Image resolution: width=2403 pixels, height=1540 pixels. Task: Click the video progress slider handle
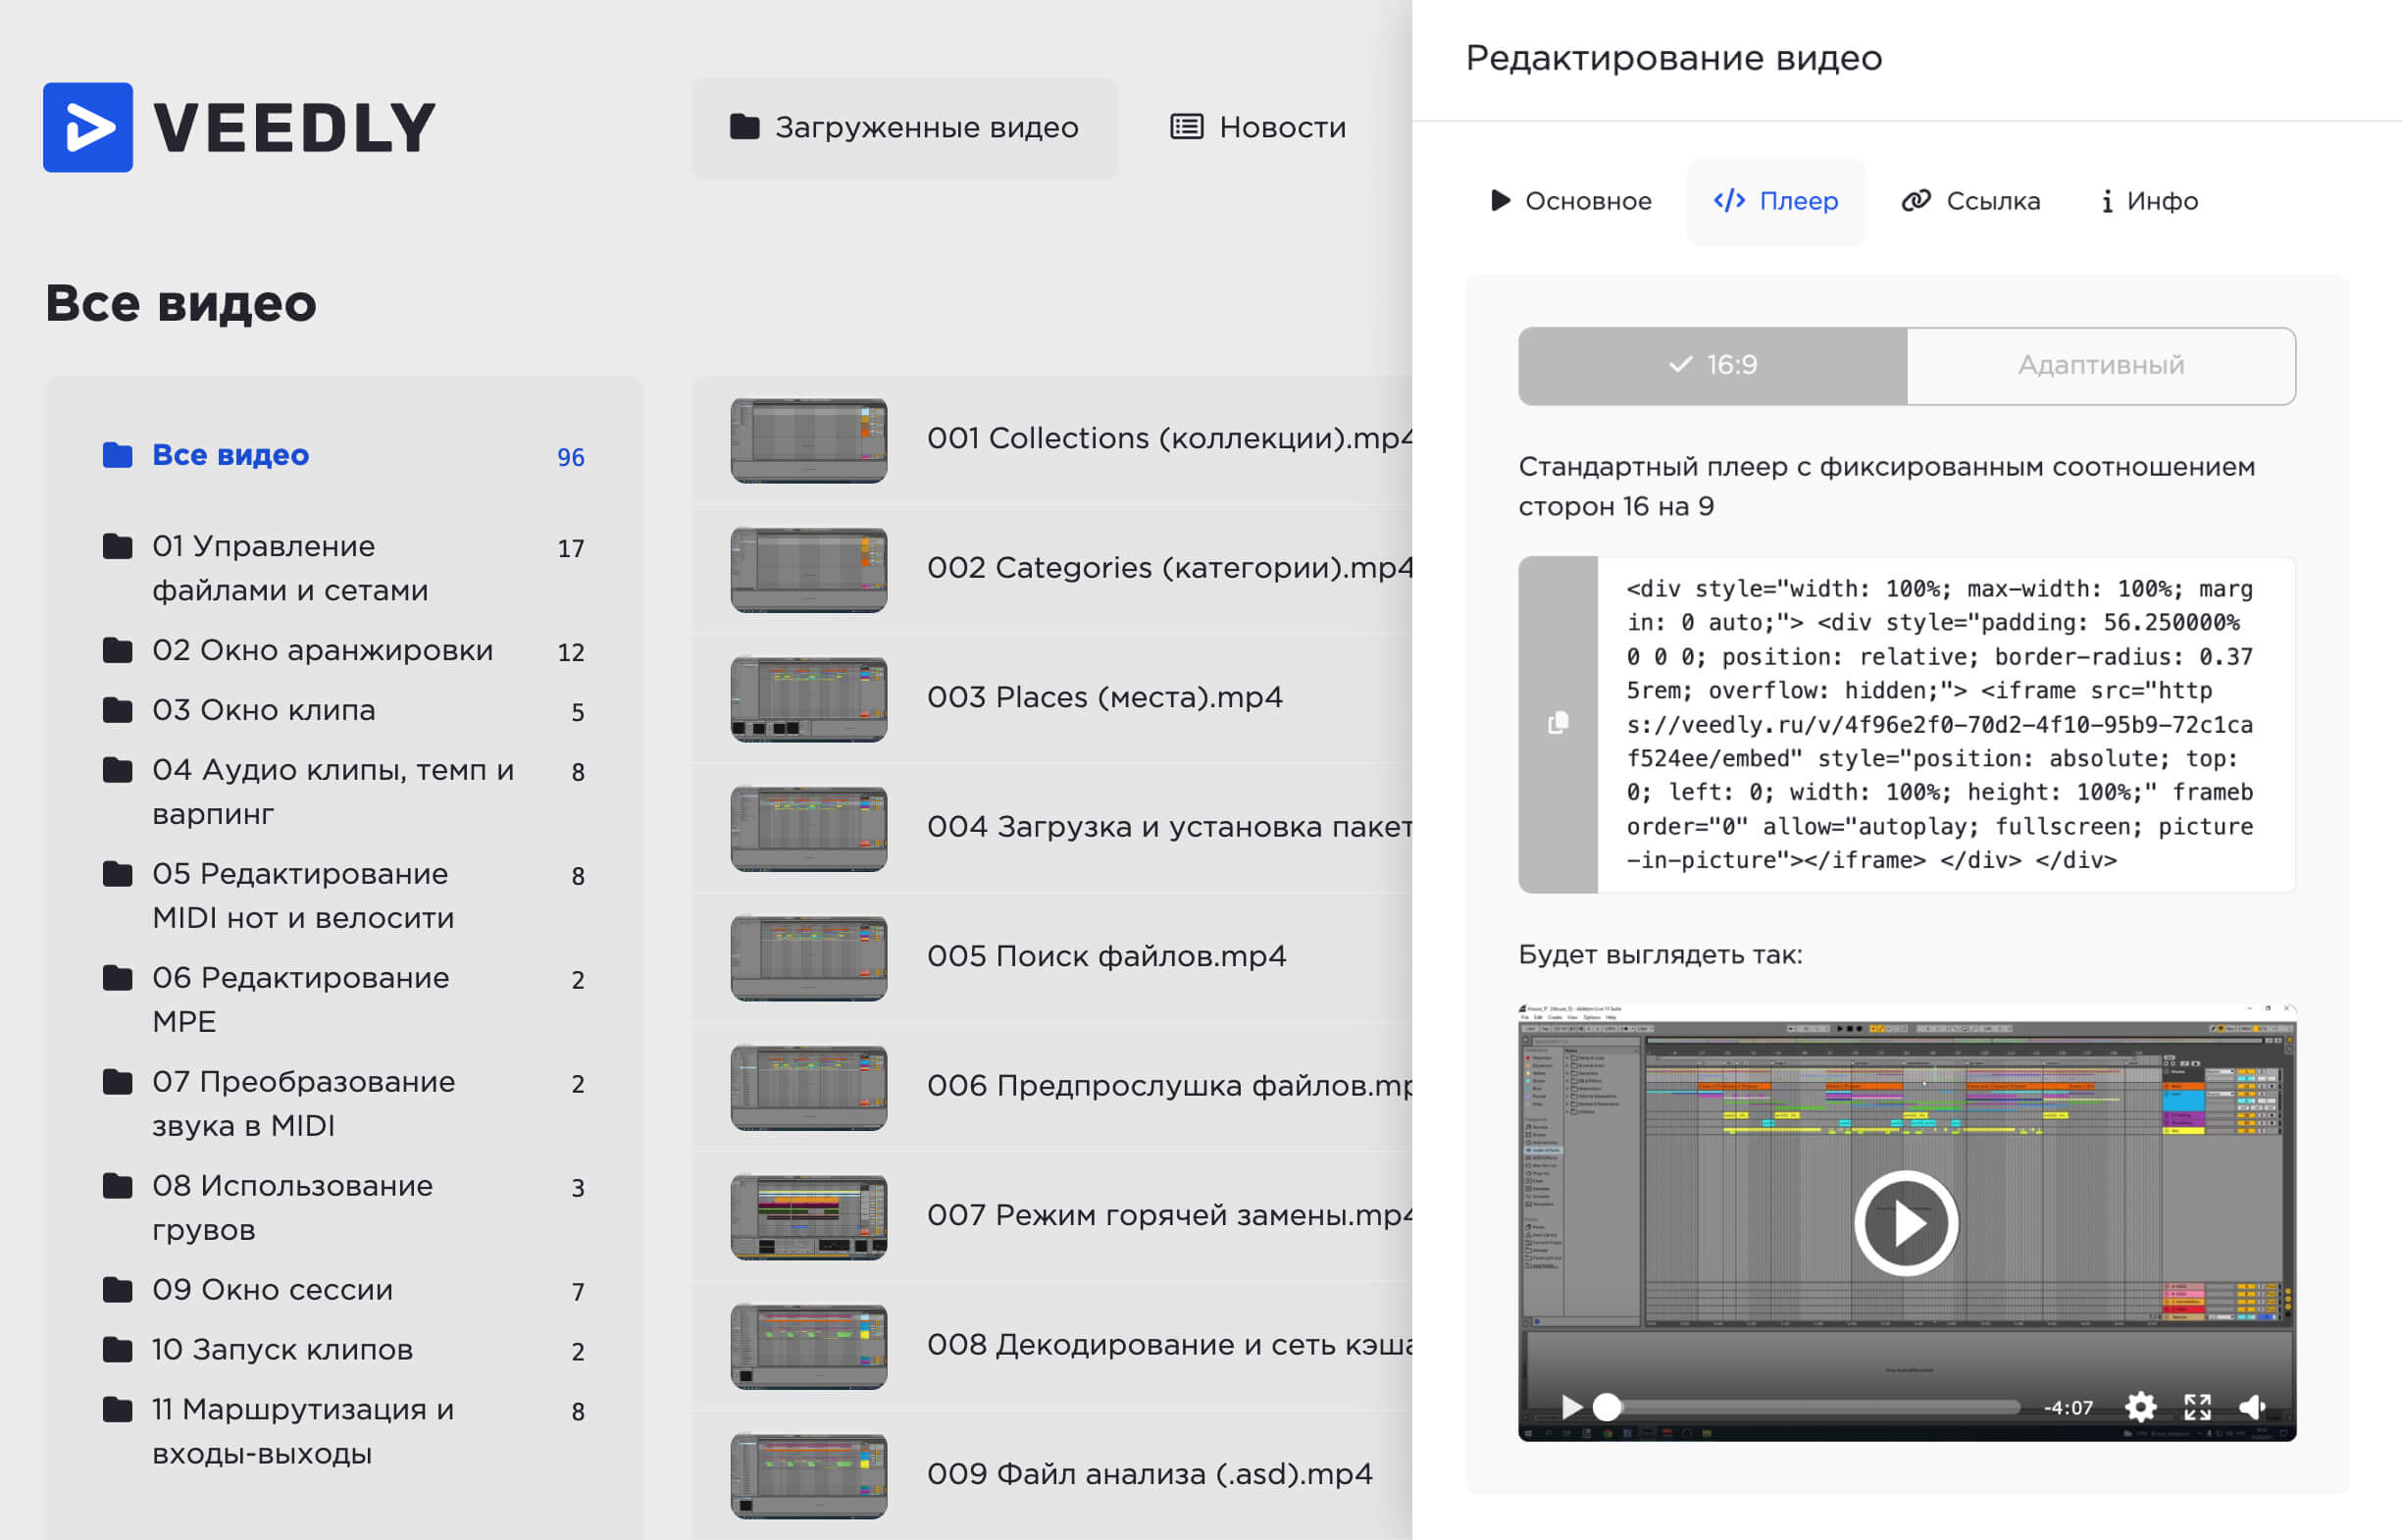(1606, 1407)
